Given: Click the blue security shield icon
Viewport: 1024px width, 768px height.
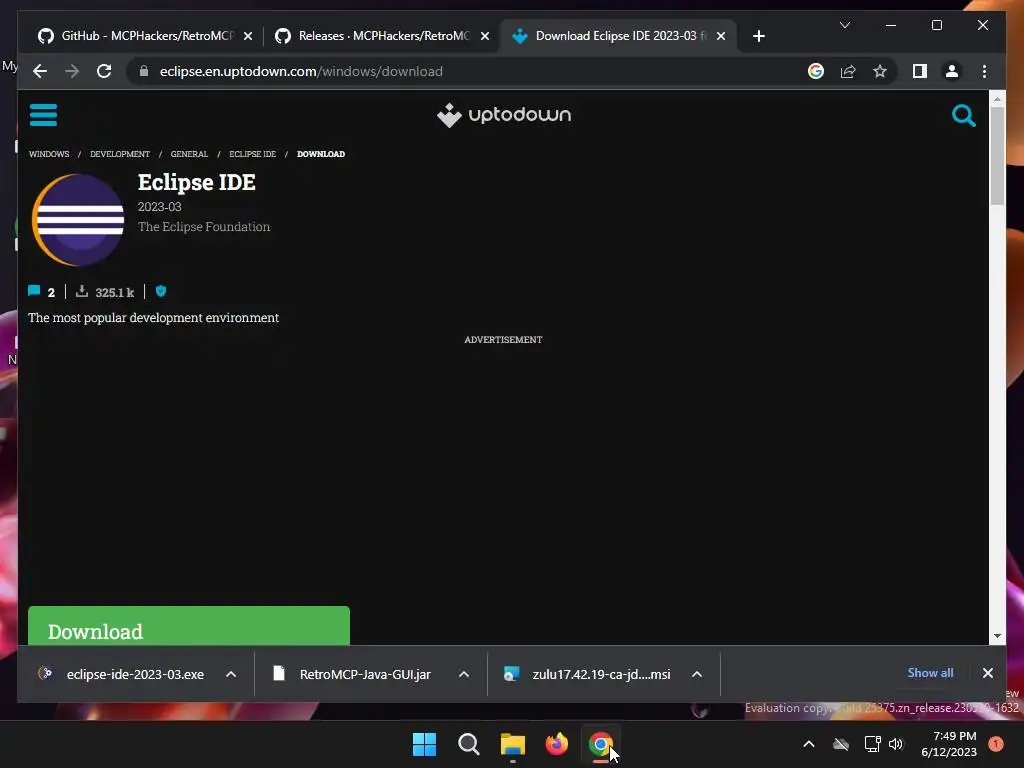Looking at the screenshot, I should coord(161,291).
